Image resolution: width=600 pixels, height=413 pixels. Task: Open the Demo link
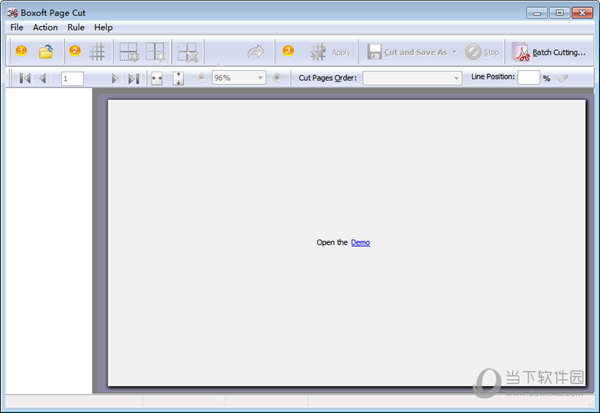[x=360, y=243]
